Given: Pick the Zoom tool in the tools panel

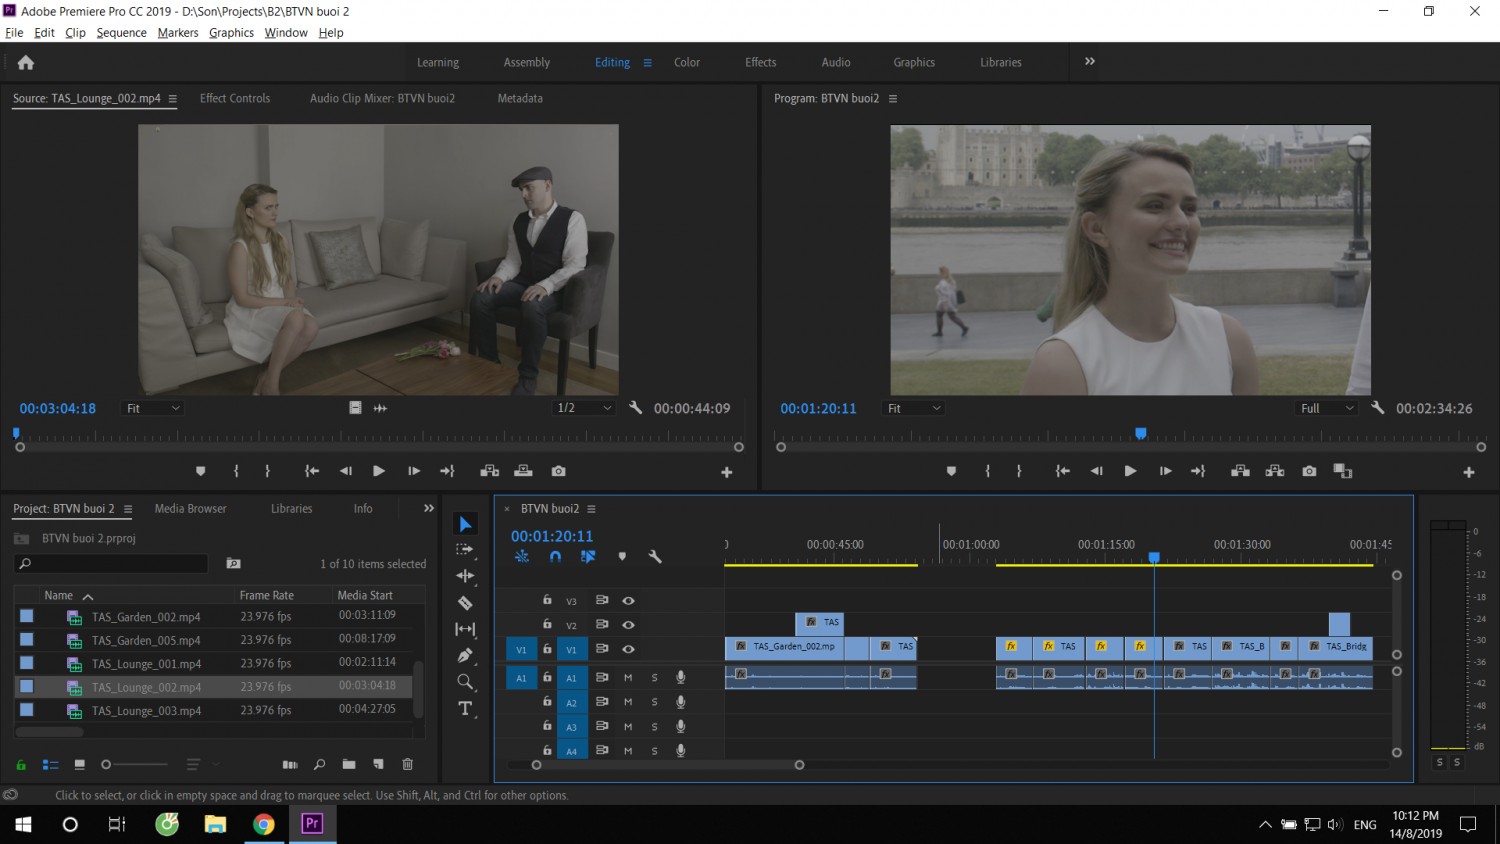Looking at the screenshot, I should (x=465, y=682).
